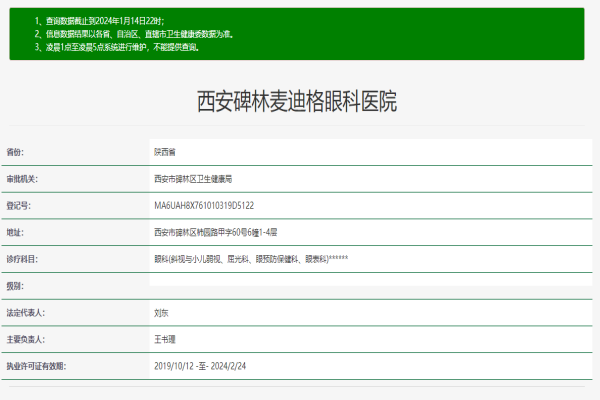The width and height of the screenshot is (600, 400).
Task: Select the legal representative name 刘东
Action: pyautogui.click(x=161, y=313)
